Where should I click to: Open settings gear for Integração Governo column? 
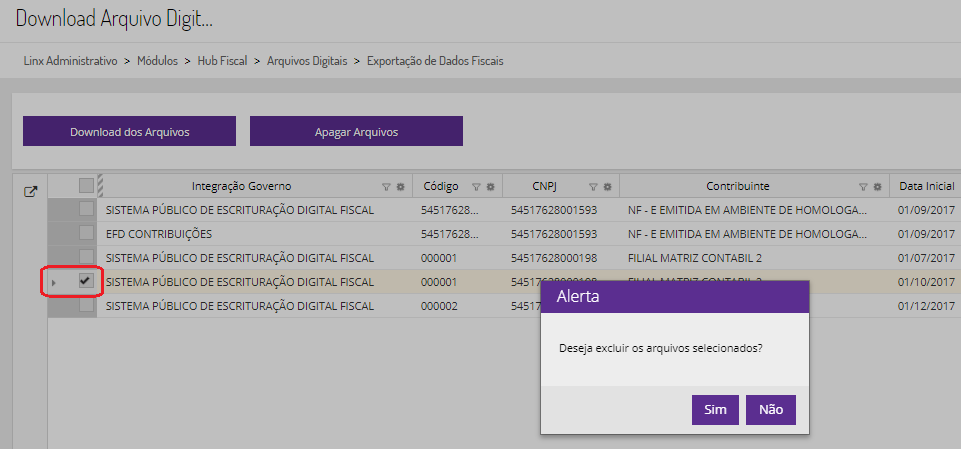tap(400, 186)
